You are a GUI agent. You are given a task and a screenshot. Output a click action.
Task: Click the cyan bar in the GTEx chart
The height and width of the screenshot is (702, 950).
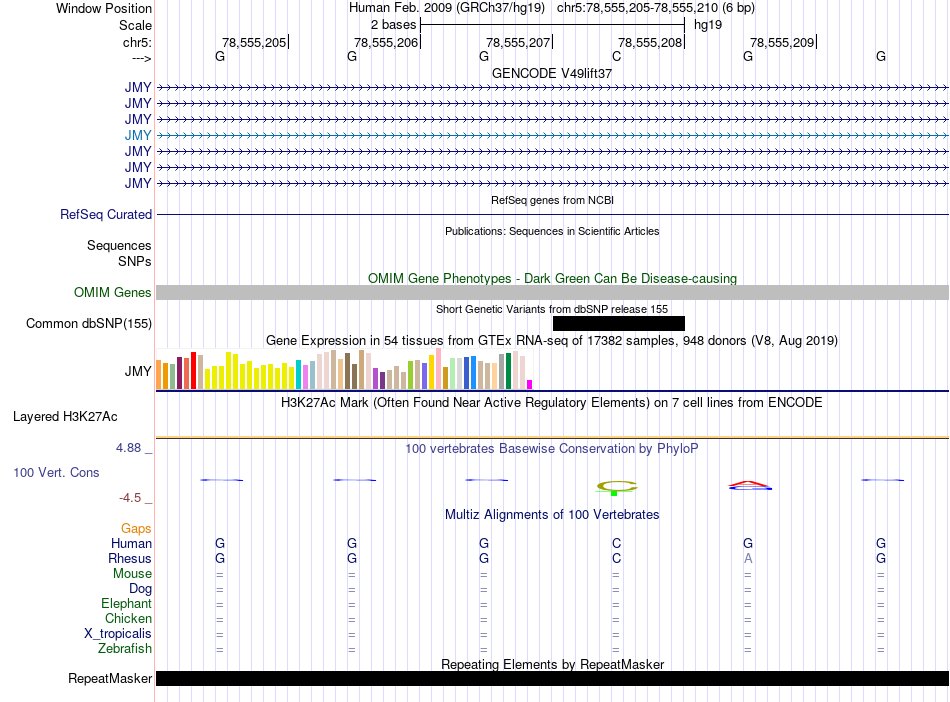click(x=298, y=374)
